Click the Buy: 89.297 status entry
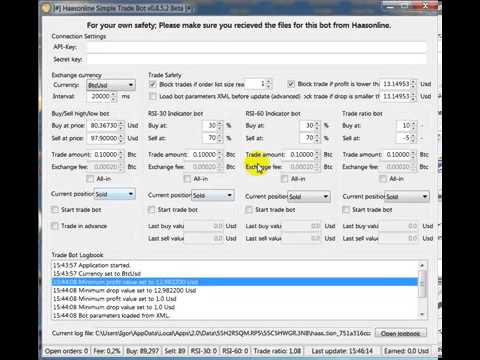The width and height of the screenshot is (480, 360). pyautogui.click(x=143, y=351)
